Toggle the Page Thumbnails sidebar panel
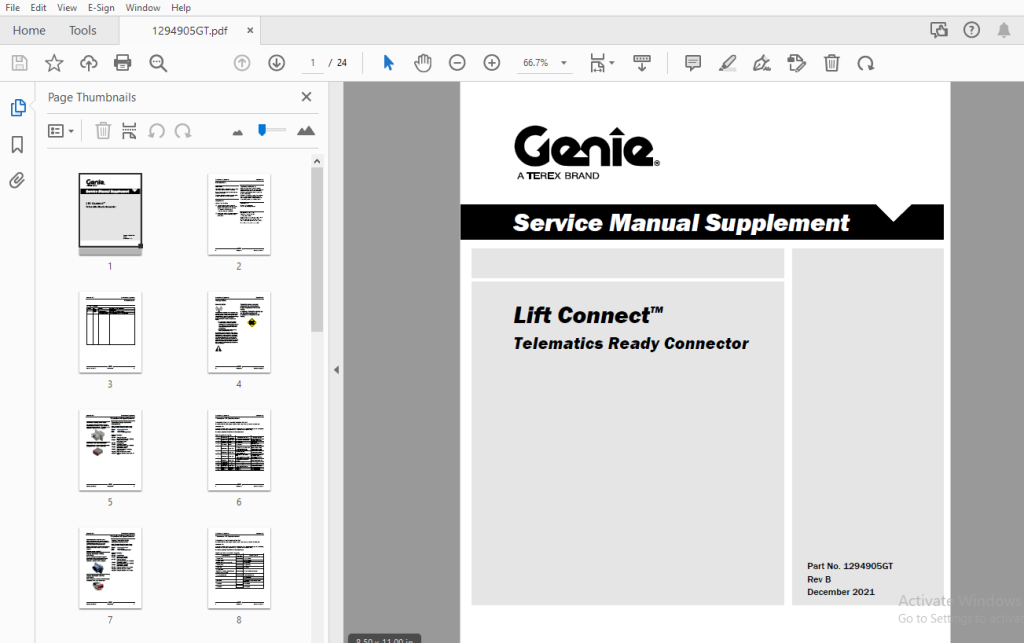Image resolution: width=1024 pixels, height=643 pixels. 18,106
